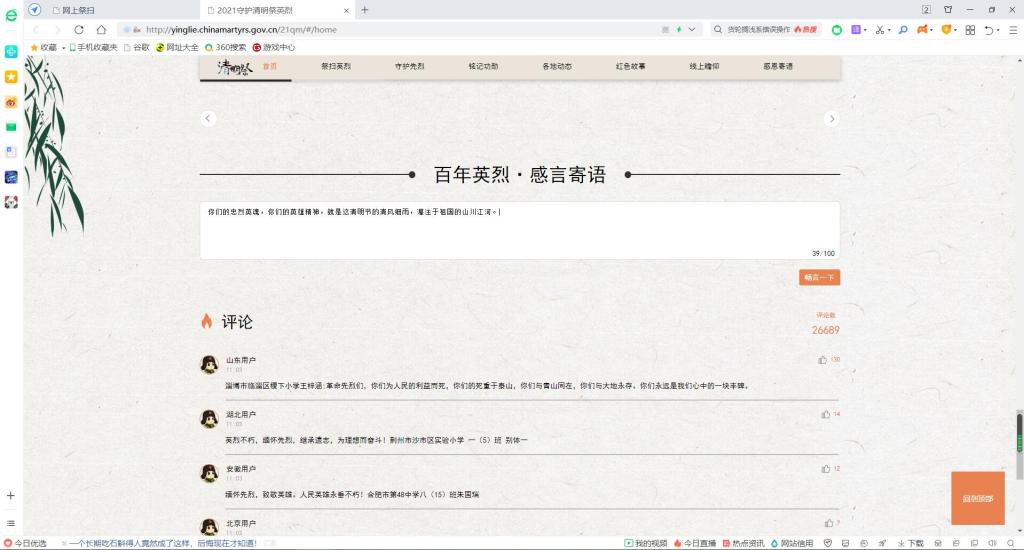Open the favorites star in the left sidebar

coord(11,77)
